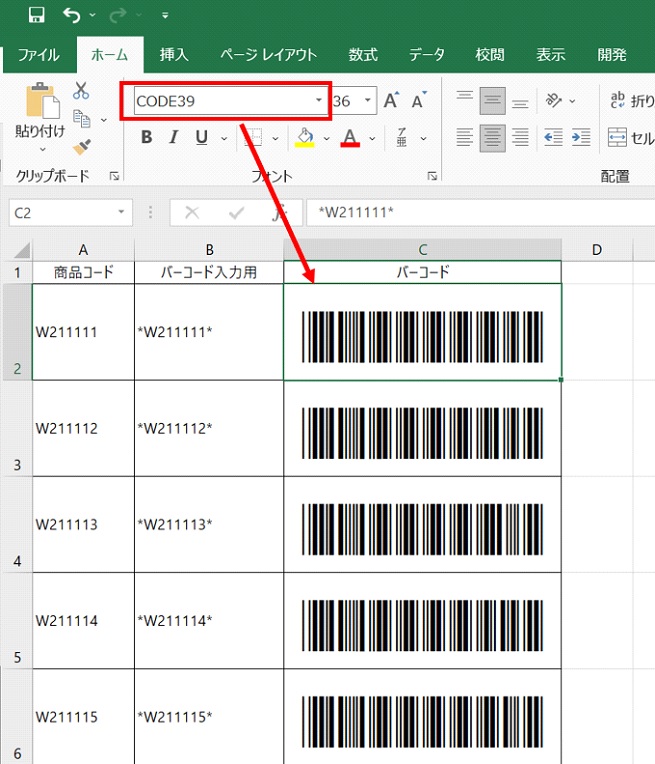
Task: Toggle Bold formatting
Action: pyautogui.click(x=146, y=138)
